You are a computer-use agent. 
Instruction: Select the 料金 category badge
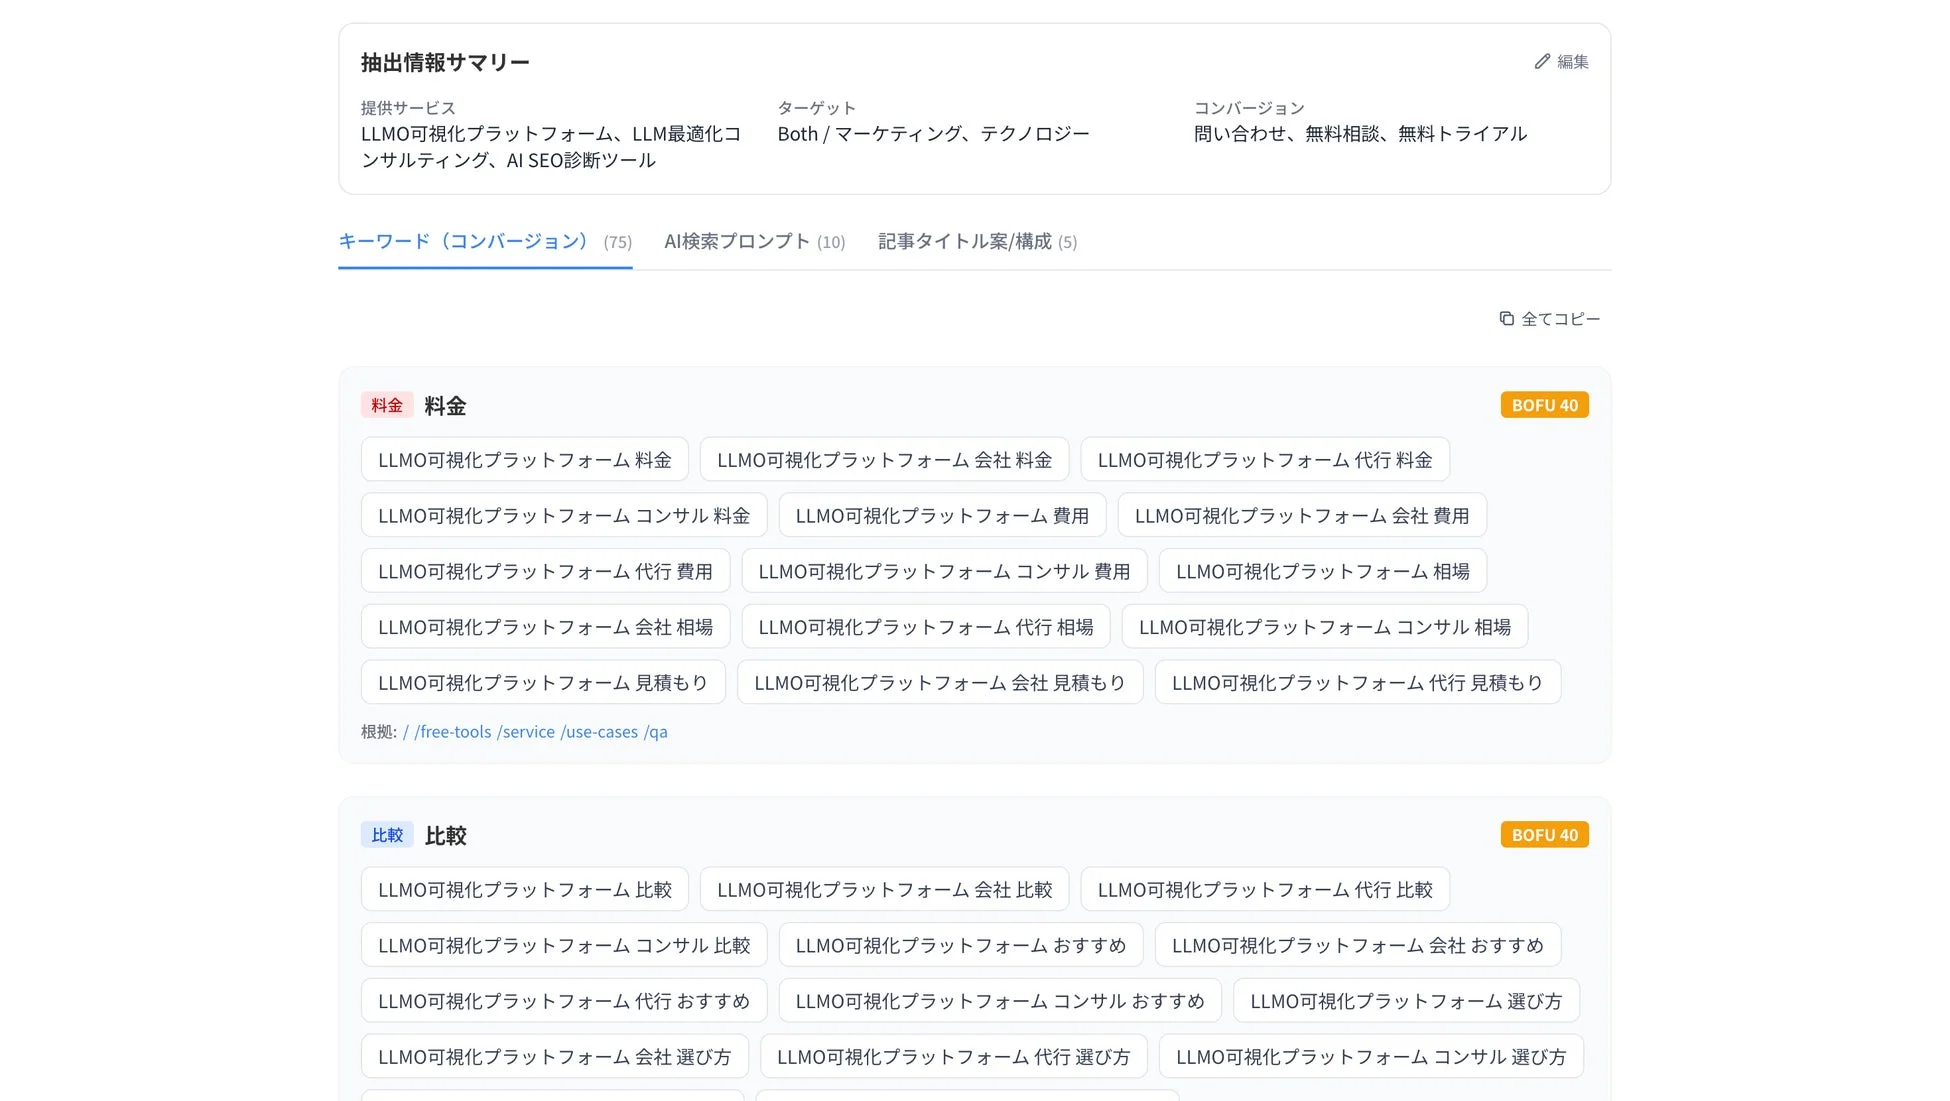point(387,404)
